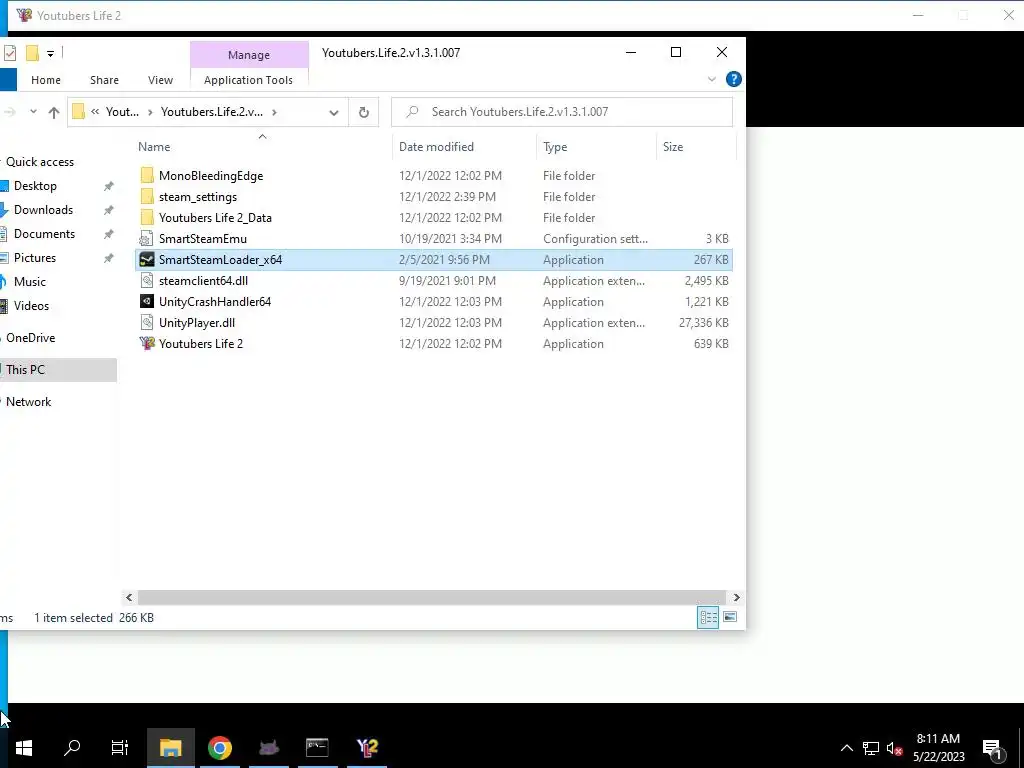
Task: Show hidden taskbar tray icons
Action: click(846, 748)
